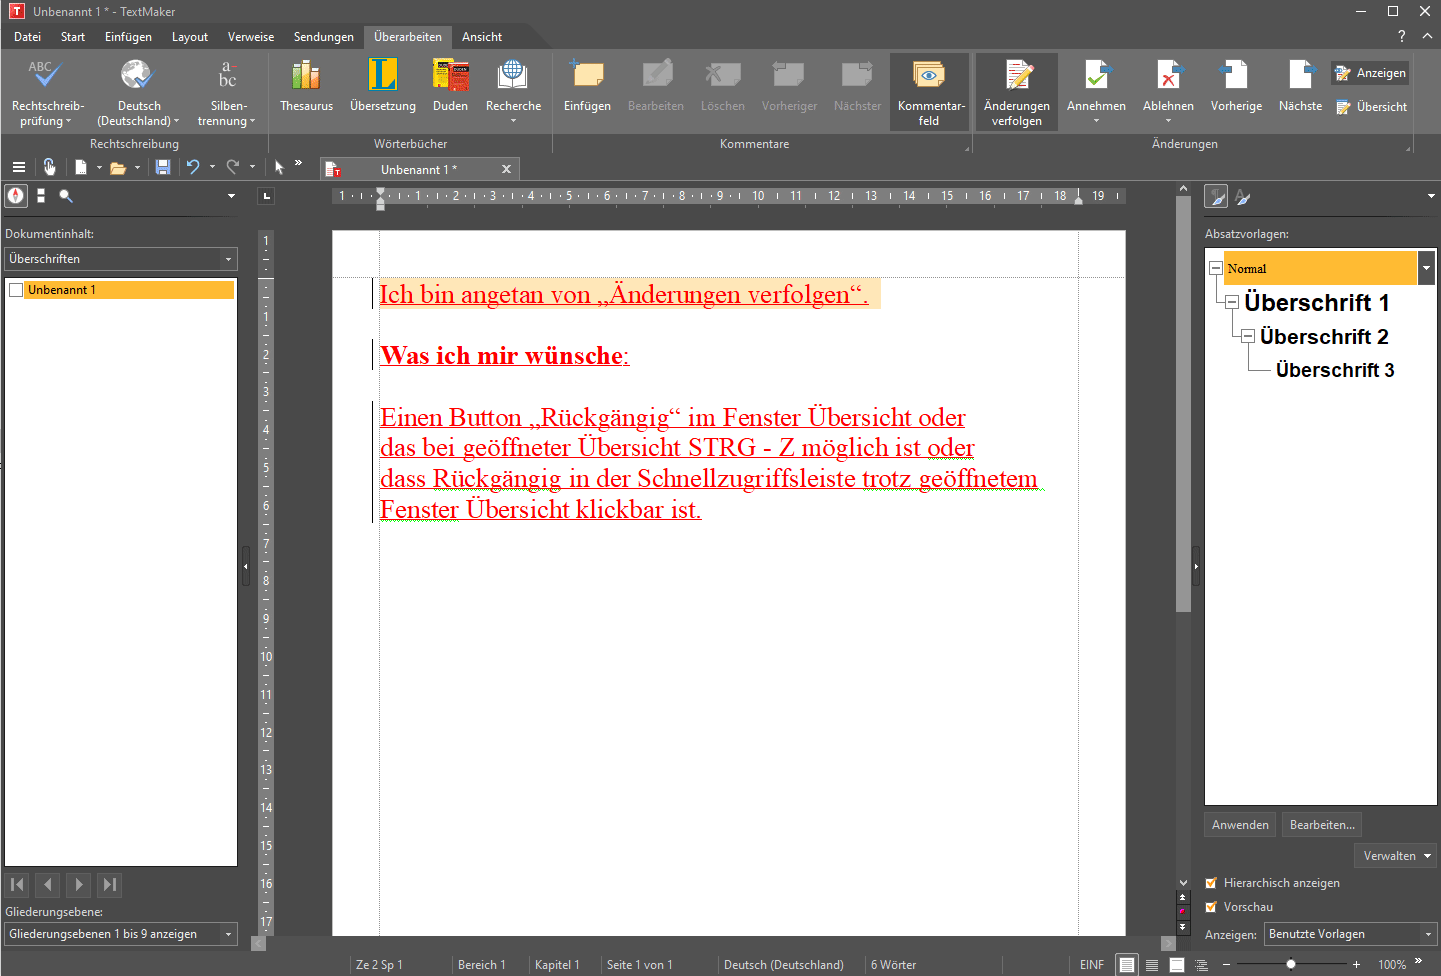Open the Duden dictionary
Screen dimensions: 1441x976
point(450,87)
